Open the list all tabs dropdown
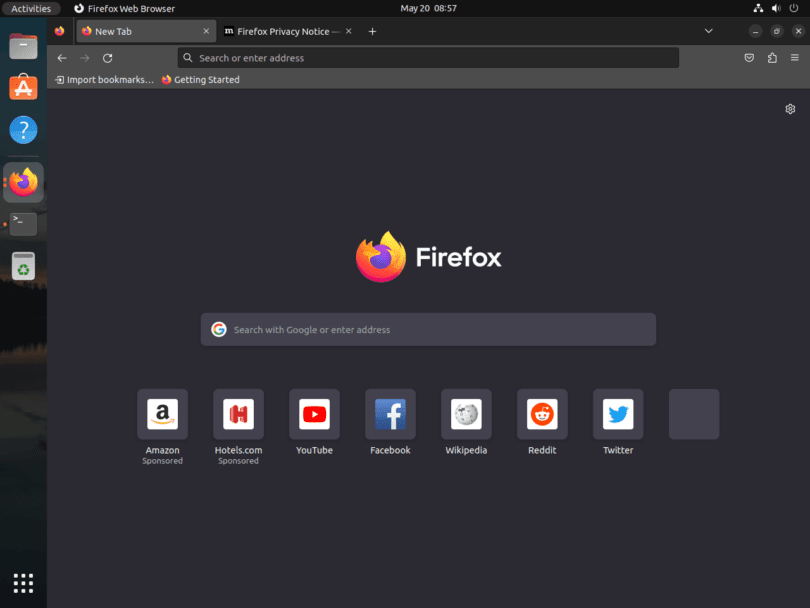 pyautogui.click(x=709, y=31)
